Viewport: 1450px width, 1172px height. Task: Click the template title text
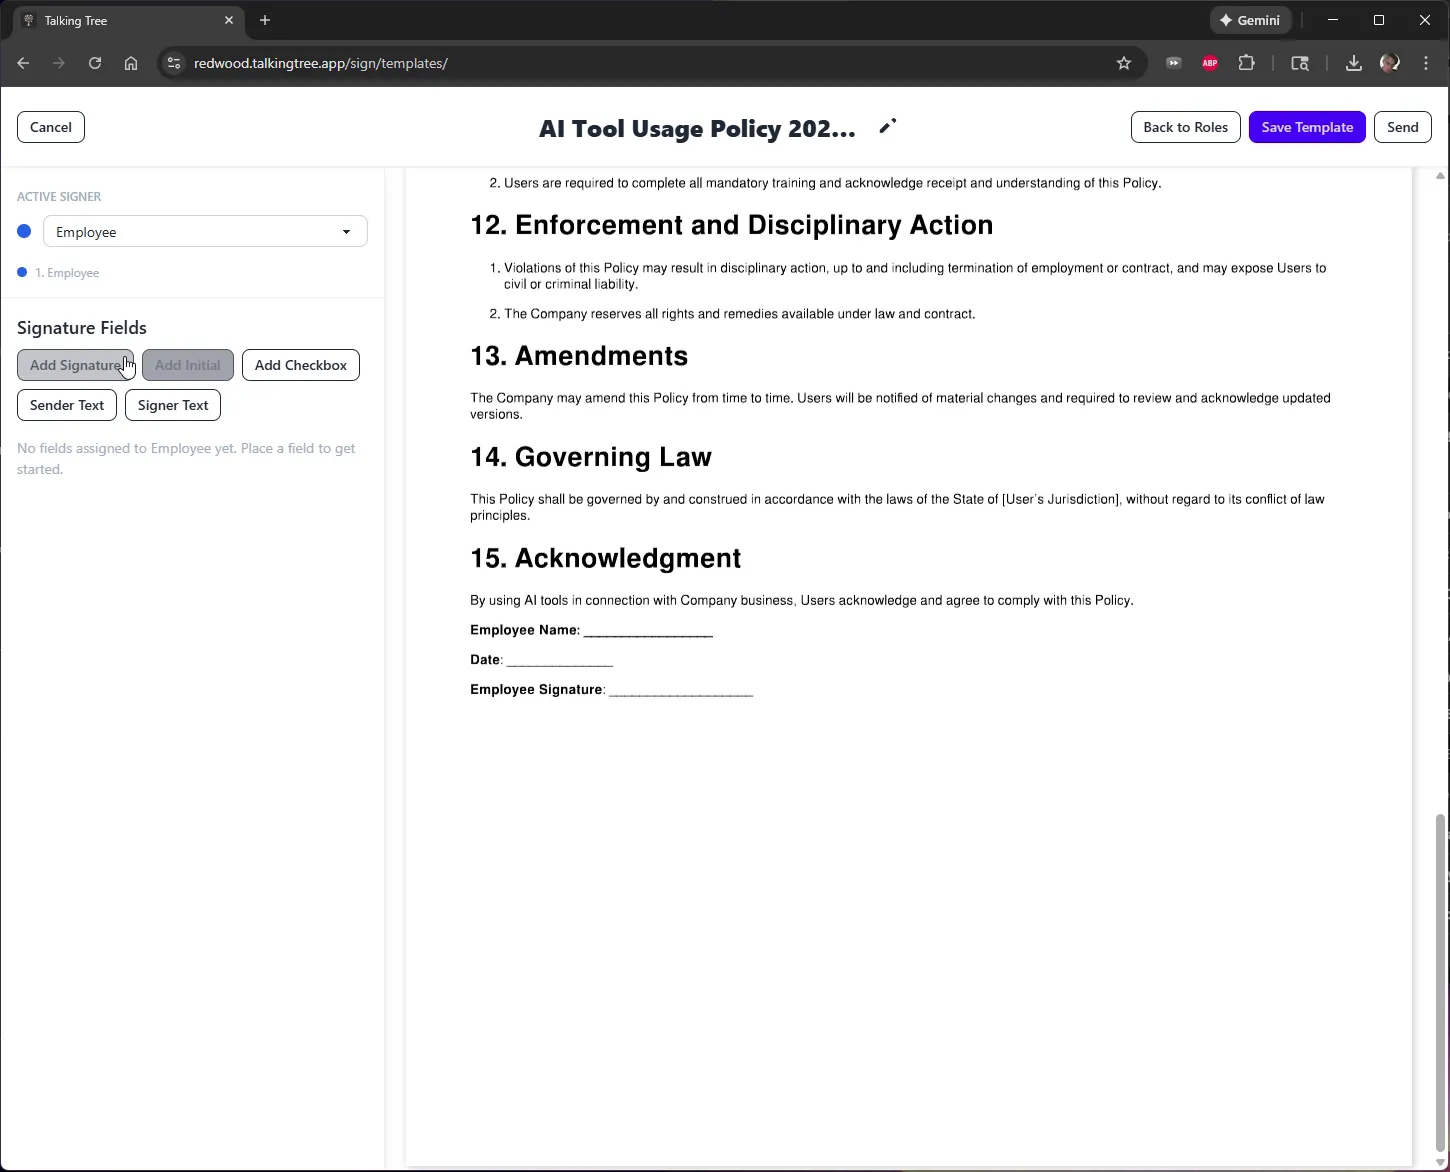[x=697, y=128]
